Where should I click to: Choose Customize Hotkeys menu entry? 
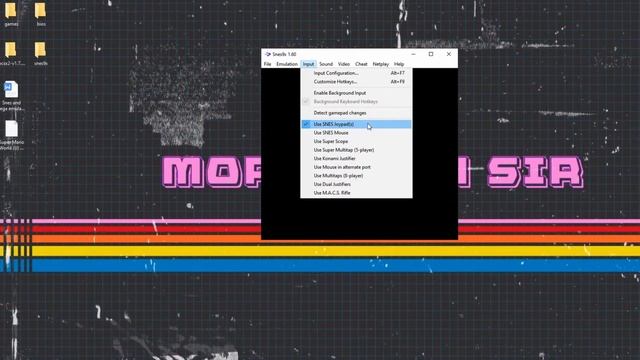coord(356,82)
